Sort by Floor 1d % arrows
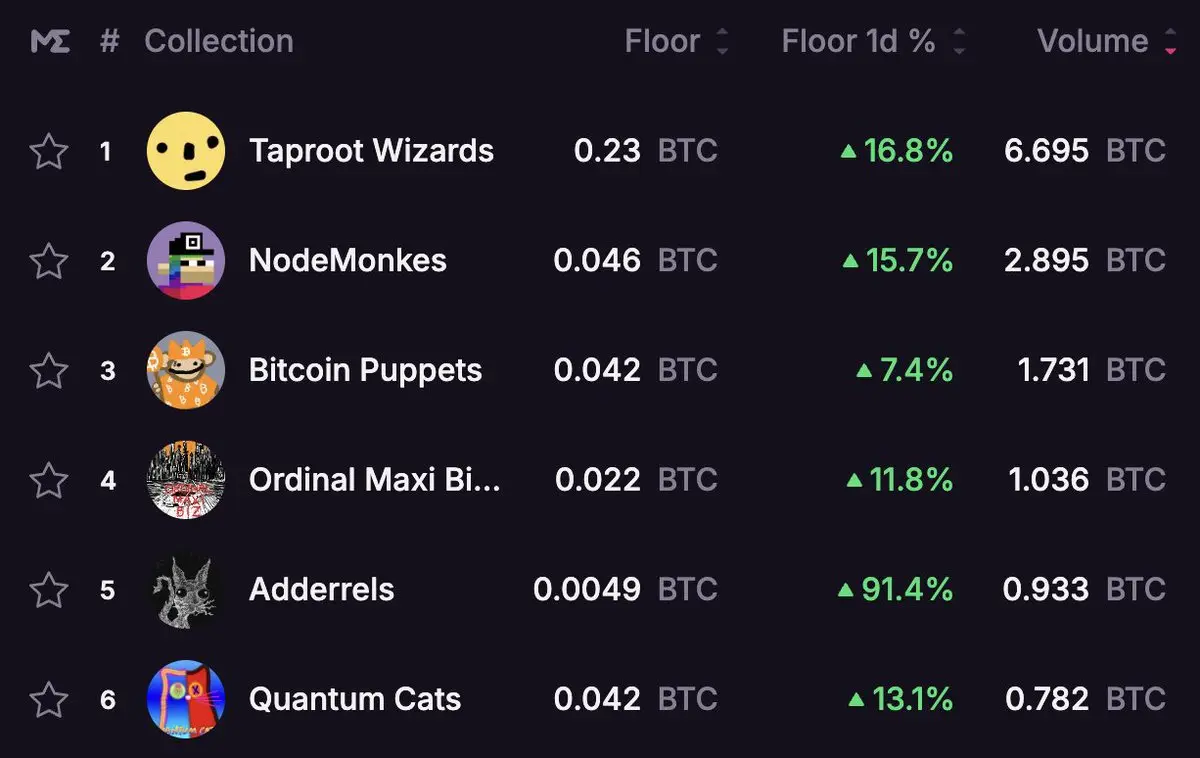Screen dimensions: 1200x758 [958, 42]
